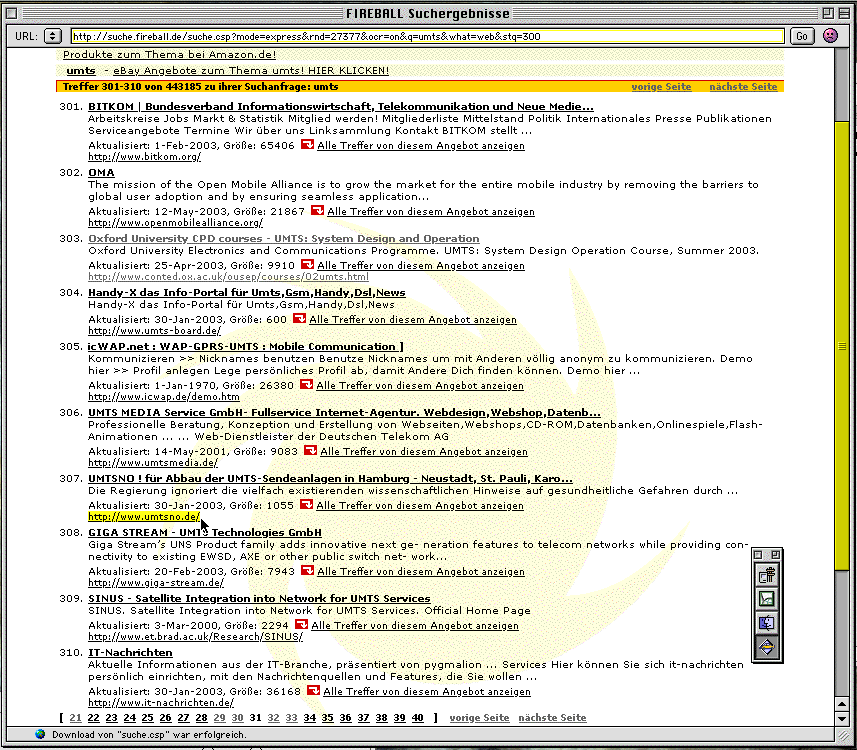The image size is (857, 750).
Task: Click the diamond browser icon in the floating palette
Action: pos(766,646)
